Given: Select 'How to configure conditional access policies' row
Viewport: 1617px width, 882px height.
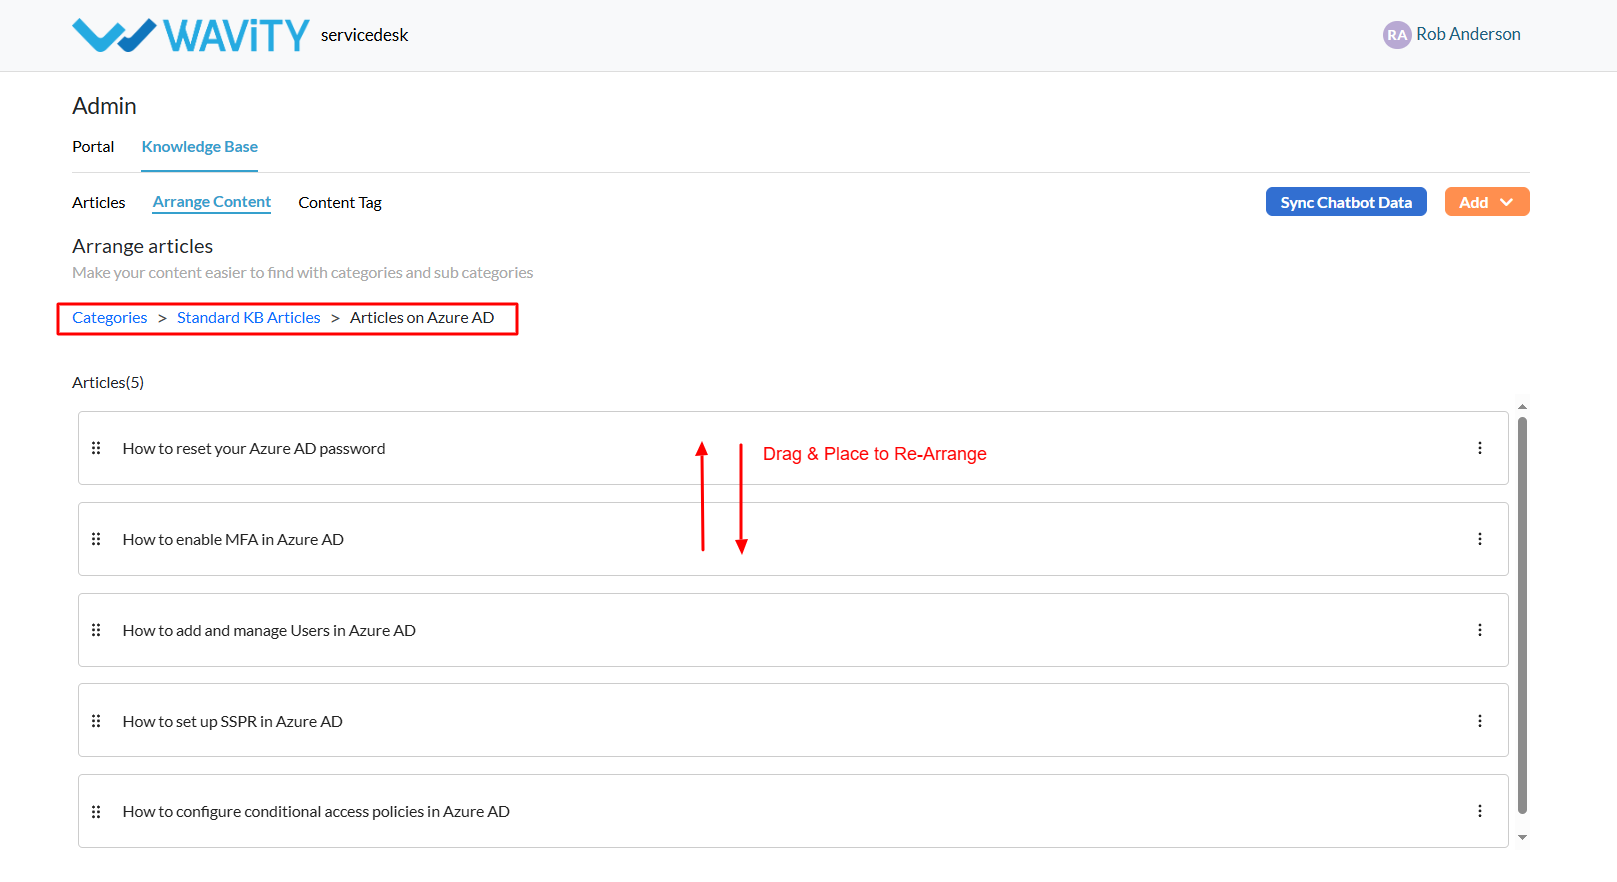Looking at the screenshot, I should (x=793, y=811).
